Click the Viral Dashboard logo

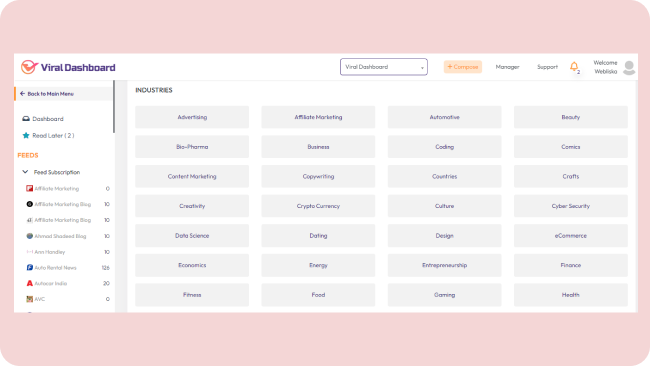[68, 67]
